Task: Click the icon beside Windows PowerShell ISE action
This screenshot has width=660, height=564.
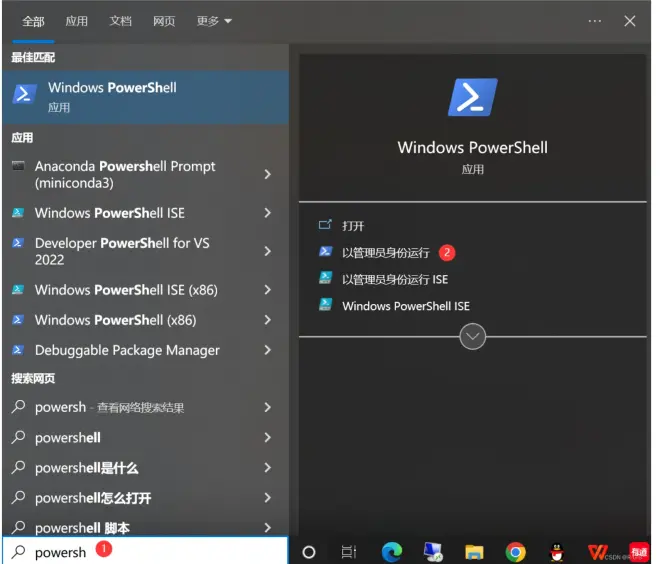Action: coord(325,304)
